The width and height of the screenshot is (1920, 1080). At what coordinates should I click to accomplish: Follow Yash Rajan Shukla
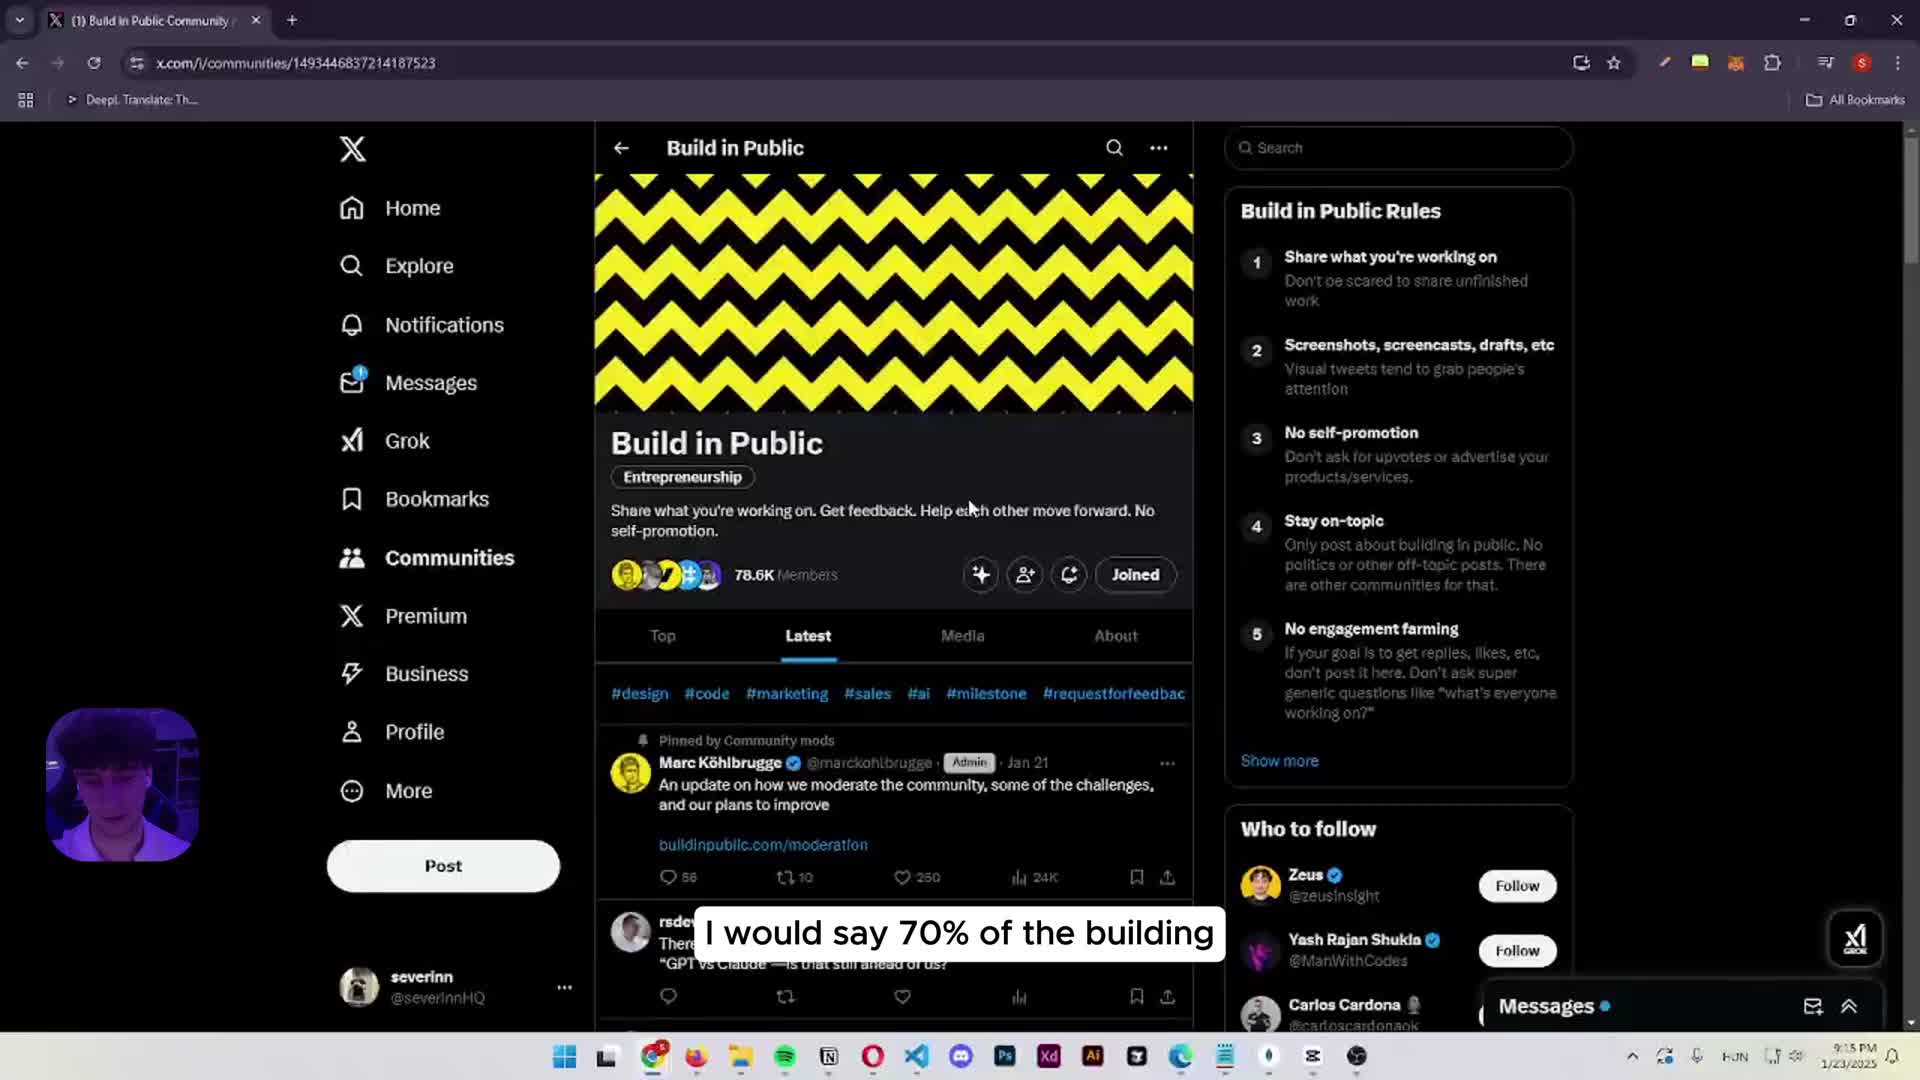(1516, 951)
